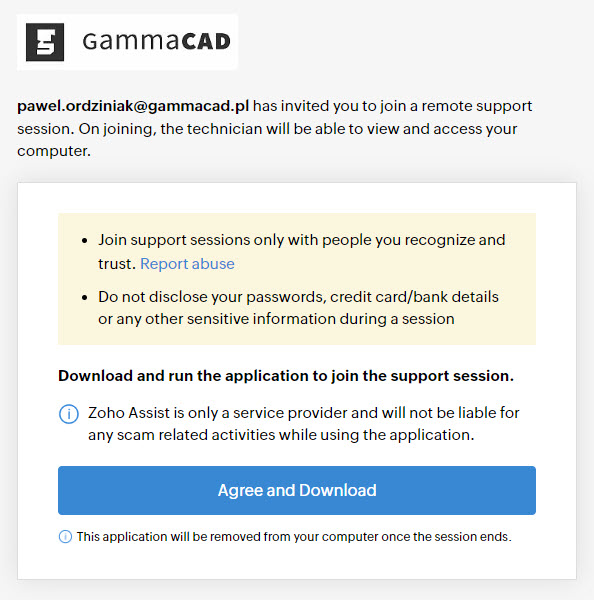Open the Report abuse link
Screen dimensions: 594x600
pos(187,264)
